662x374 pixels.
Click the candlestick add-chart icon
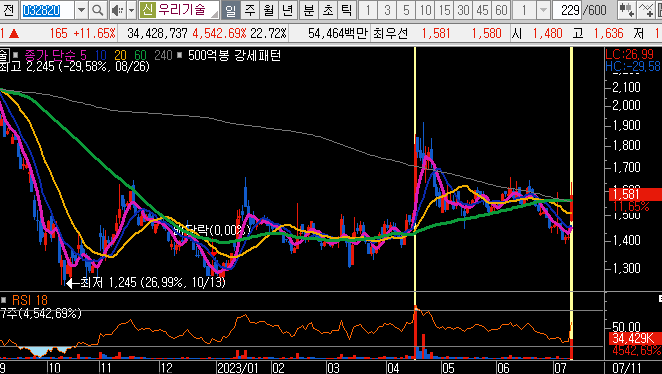[627, 10]
